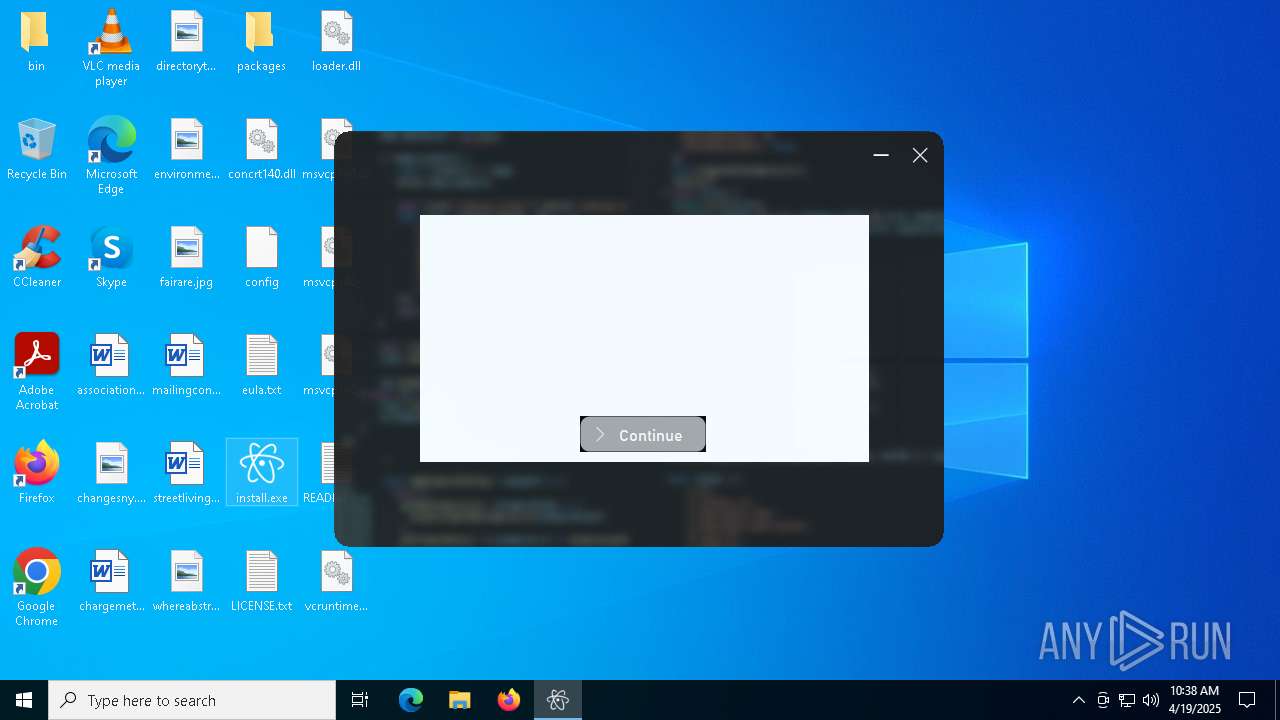Select the config file icon
Image resolution: width=1280 pixels, height=720 pixels.
pos(261,258)
